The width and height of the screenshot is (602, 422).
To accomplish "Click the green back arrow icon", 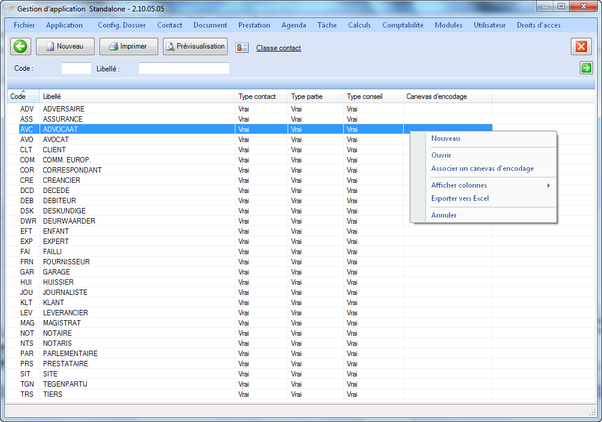I will coord(20,46).
